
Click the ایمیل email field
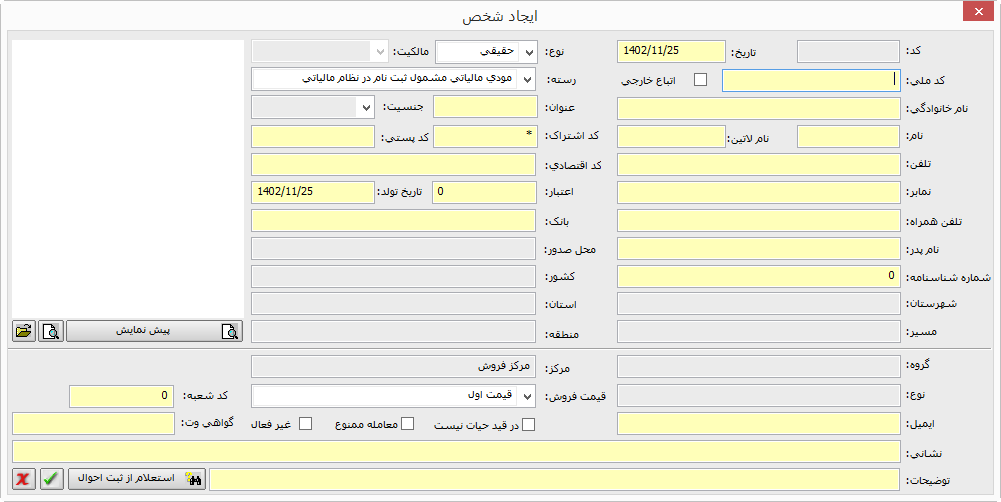[x=758, y=423]
